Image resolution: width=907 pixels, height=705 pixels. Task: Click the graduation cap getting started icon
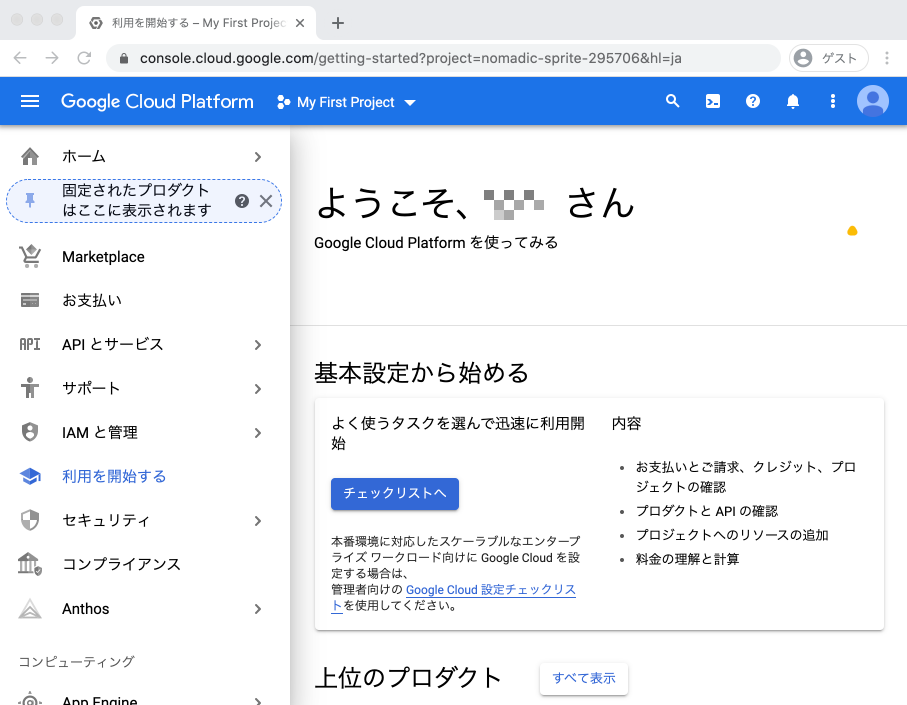[30, 476]
